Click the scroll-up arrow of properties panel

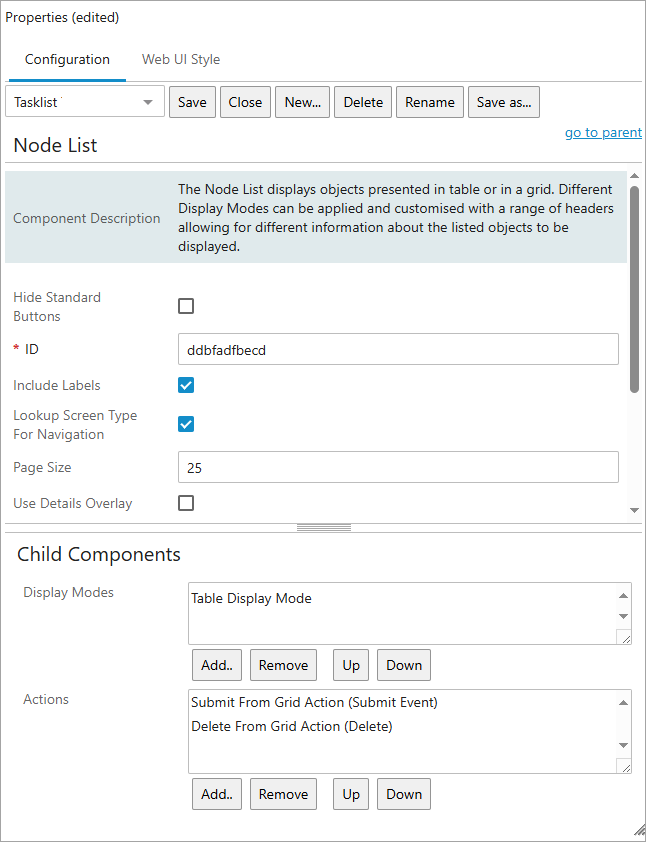(634, 178)
